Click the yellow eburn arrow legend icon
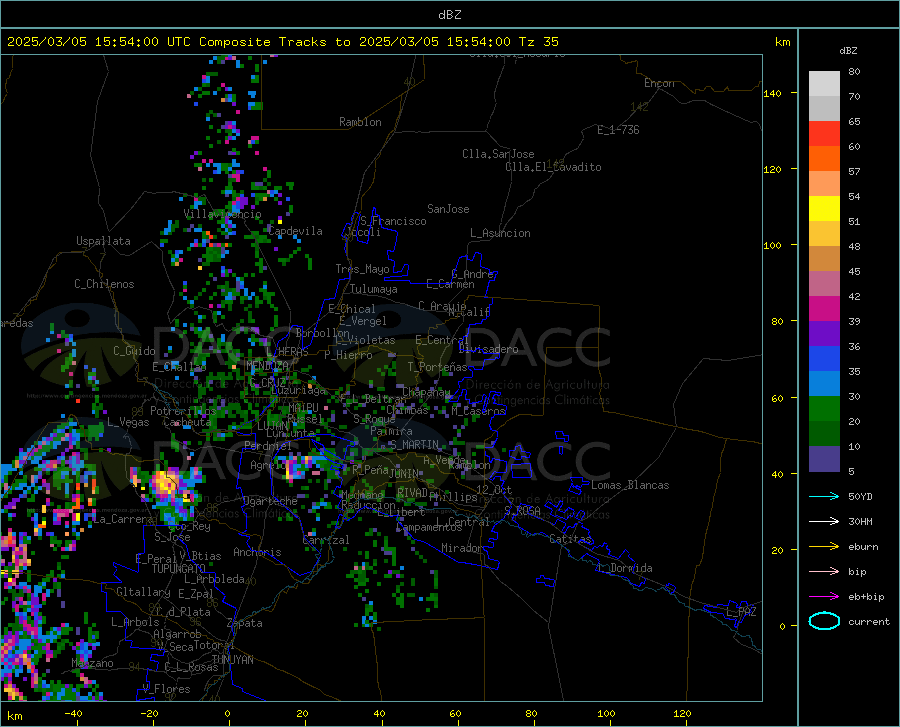This screenshot has height=727, width=900. tap(824, 547)
